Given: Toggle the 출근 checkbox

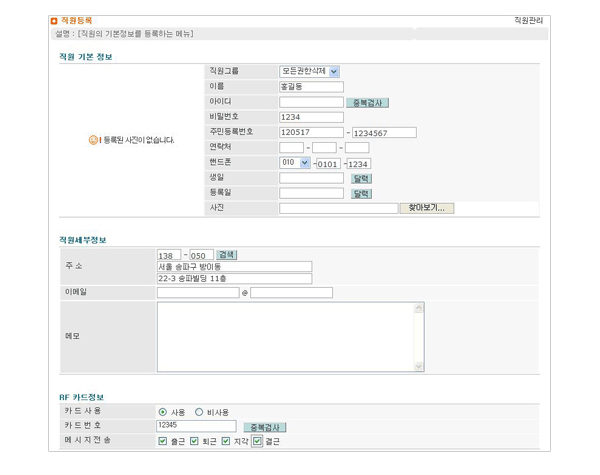Looking at the screenshot, I should (x=163, y=441).
